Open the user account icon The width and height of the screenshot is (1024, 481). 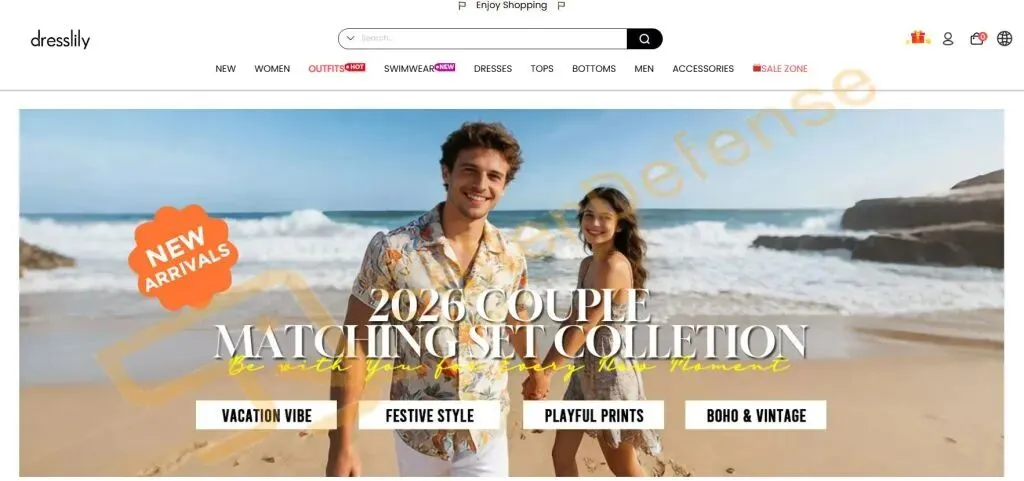point(948,39)
